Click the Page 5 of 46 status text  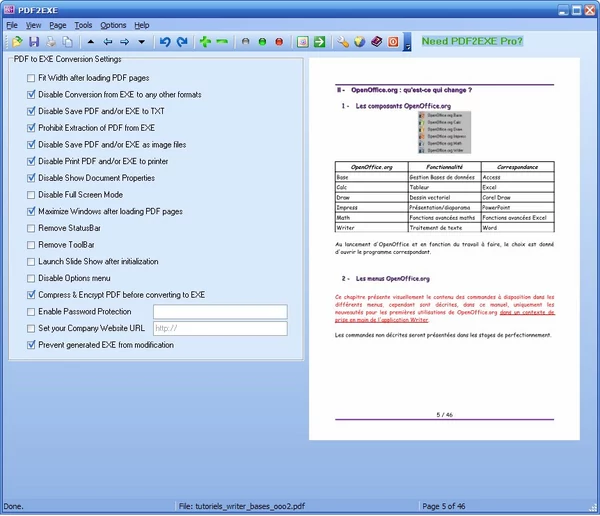[x=443, y=506]
